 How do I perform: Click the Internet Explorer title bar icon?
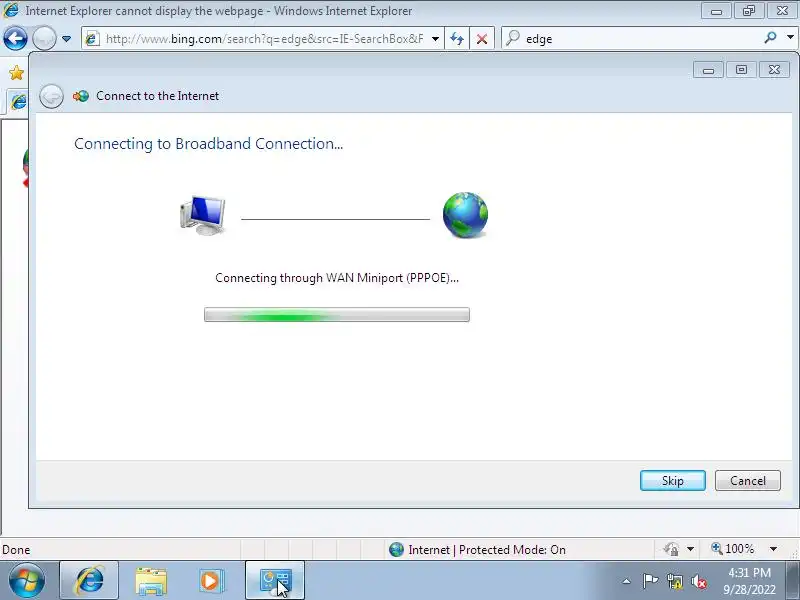pyautogui.click(x=11, y=10)
